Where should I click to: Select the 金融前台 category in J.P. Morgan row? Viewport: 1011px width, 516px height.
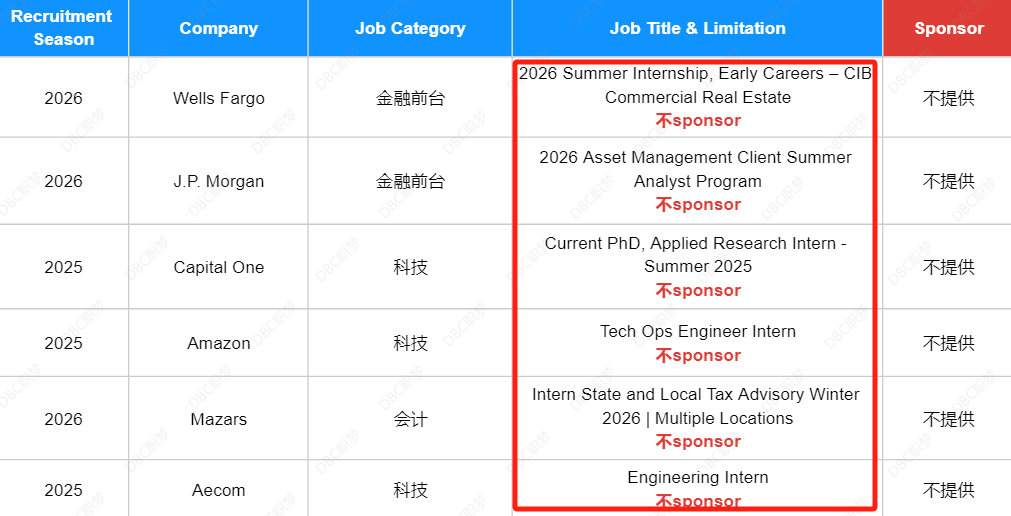(410, 181)
